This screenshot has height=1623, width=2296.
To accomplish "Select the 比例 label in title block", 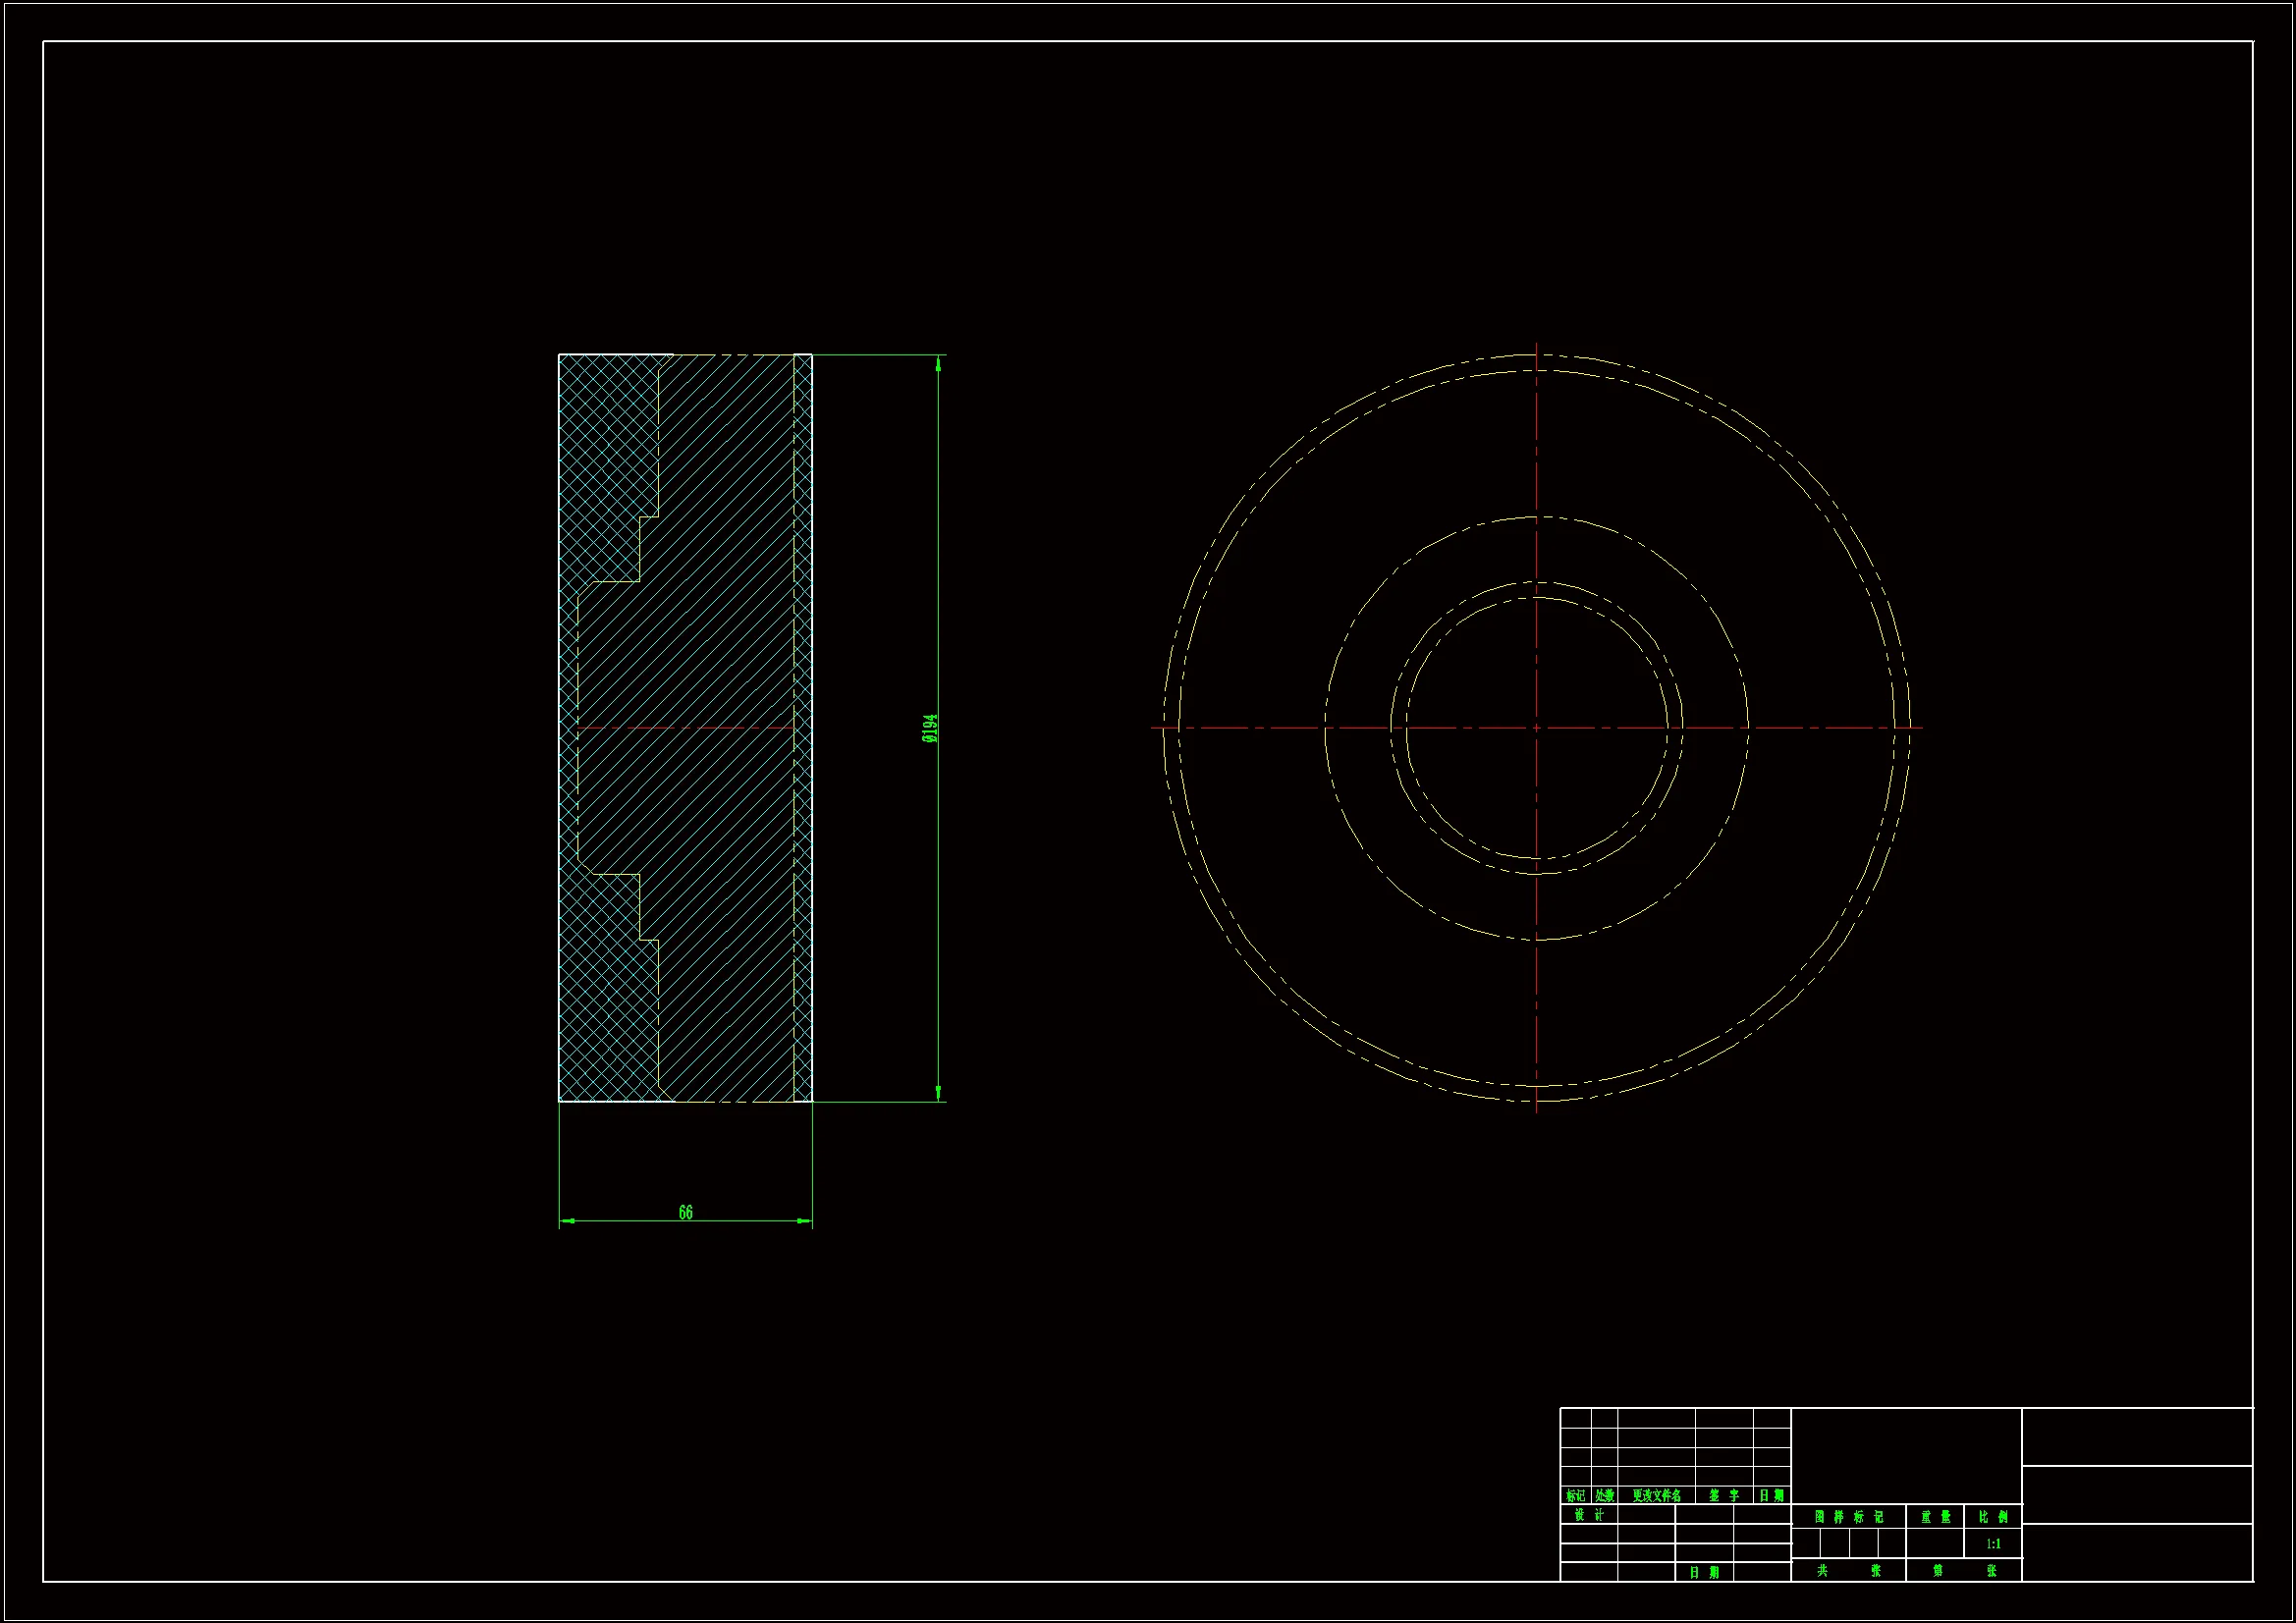I will click(1993, 1517).
